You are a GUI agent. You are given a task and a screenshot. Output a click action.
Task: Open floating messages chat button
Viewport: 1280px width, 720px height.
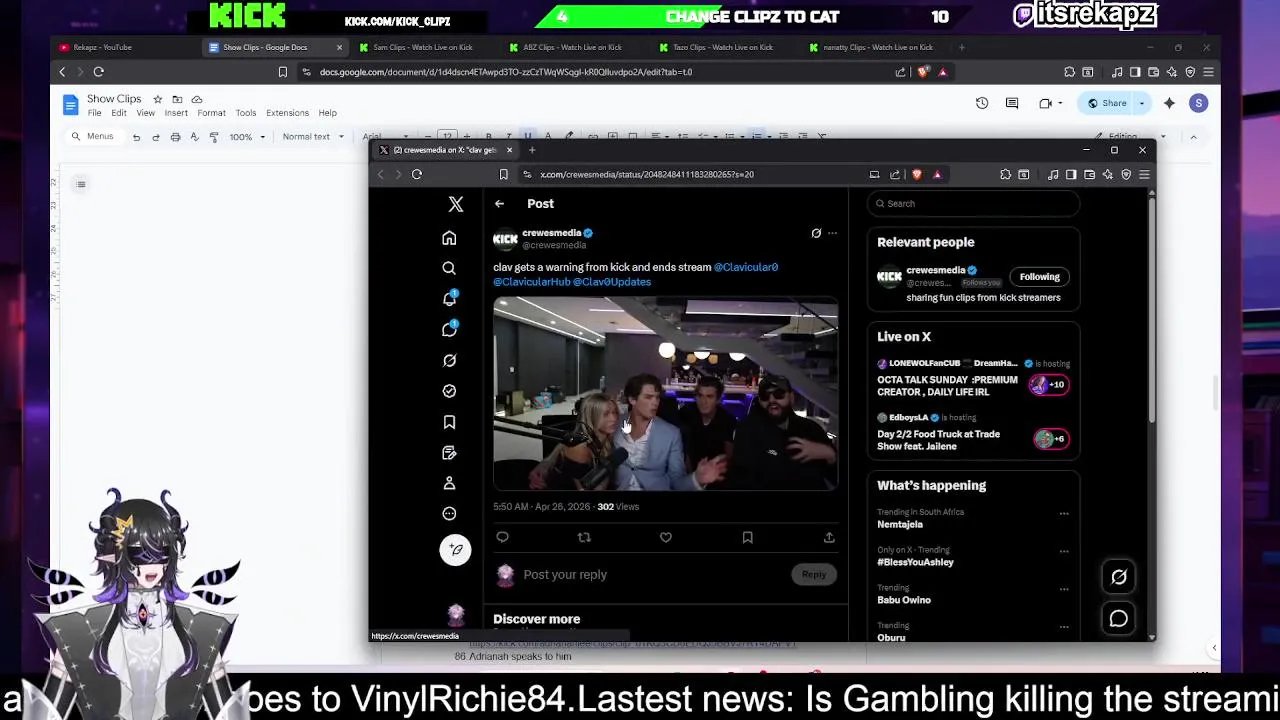(1119, 619)
